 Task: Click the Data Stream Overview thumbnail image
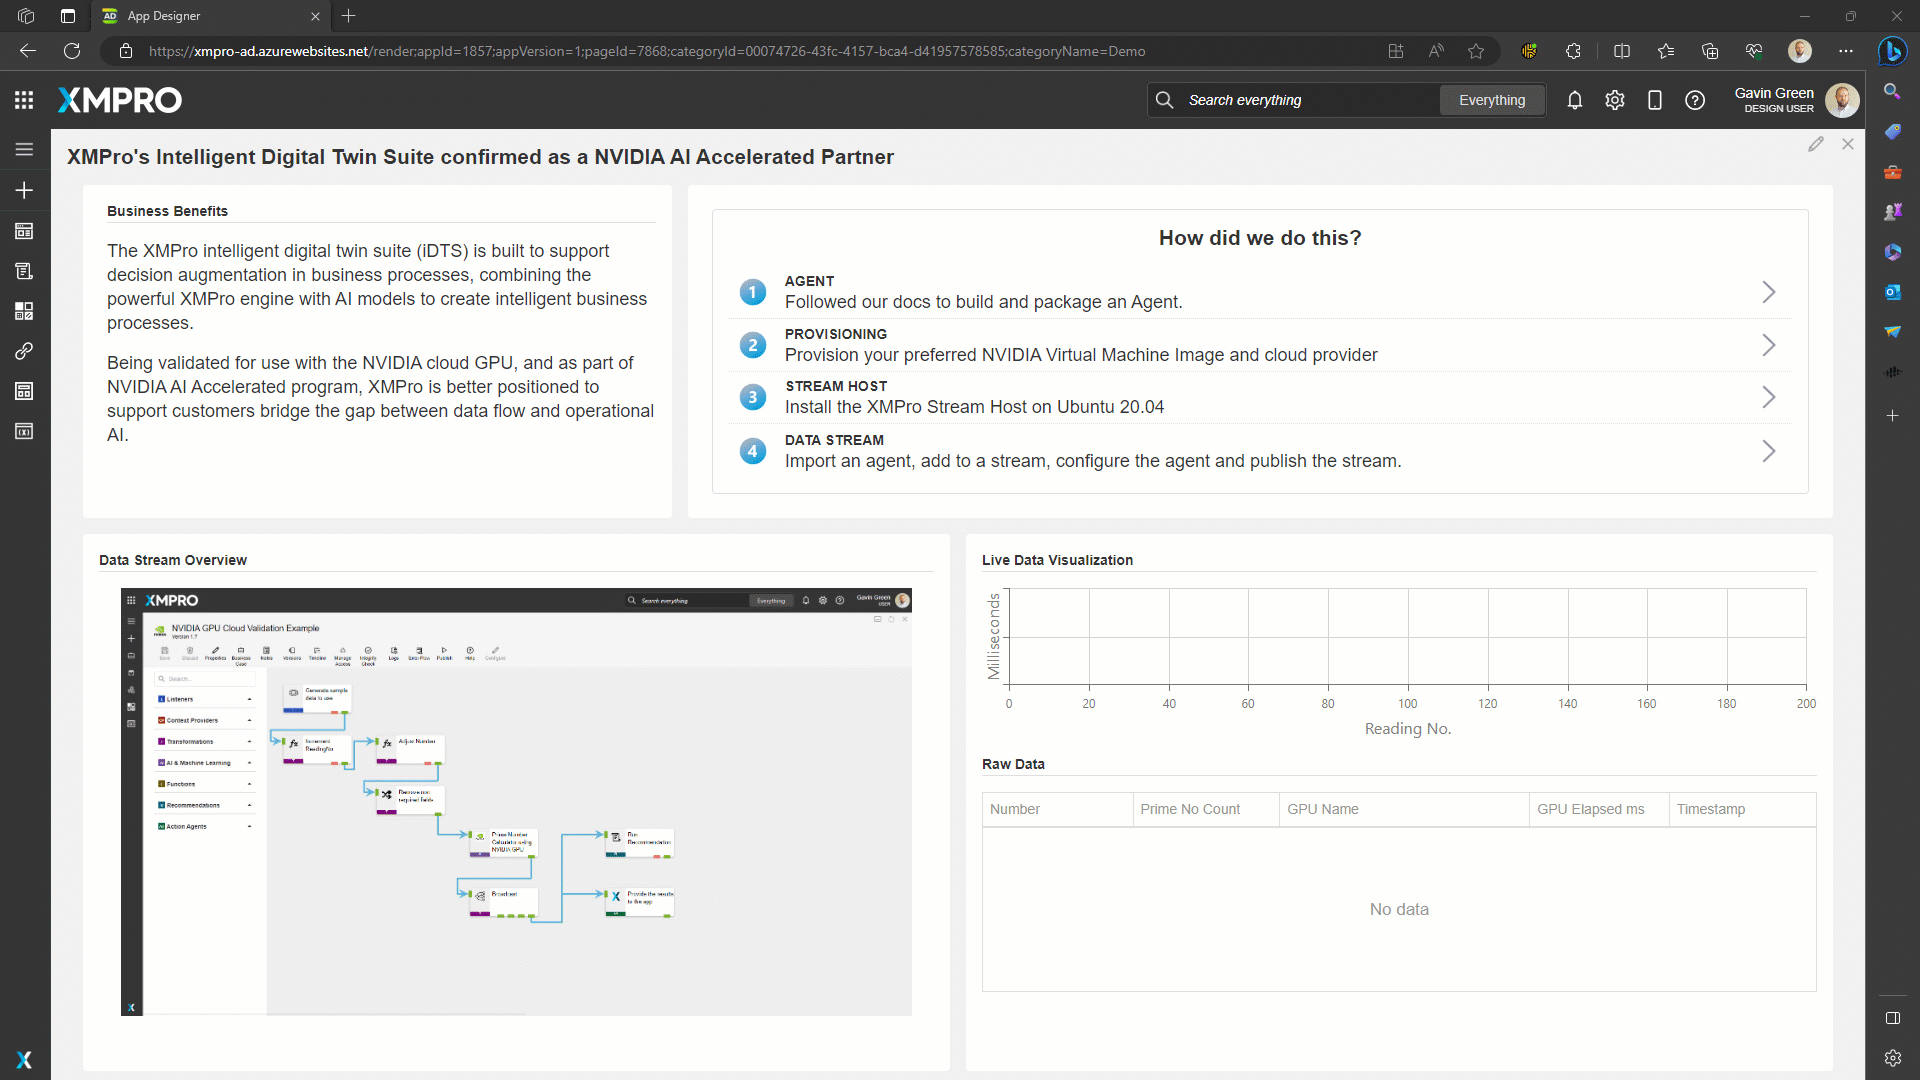pos(516,801)
